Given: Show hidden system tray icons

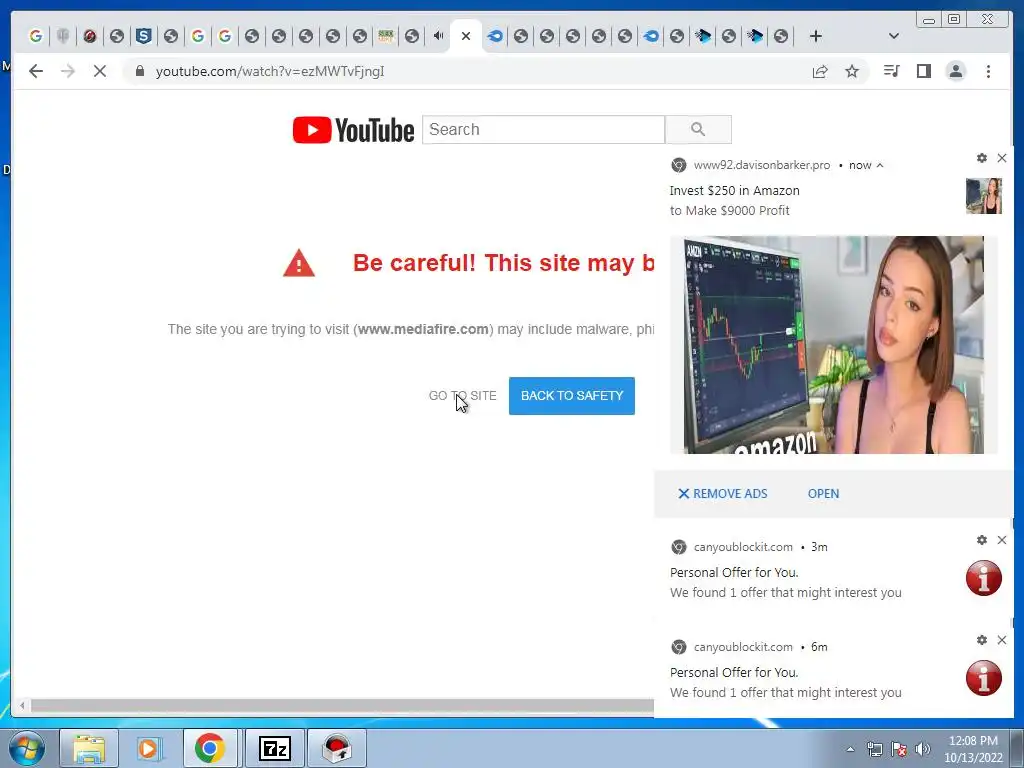Looking at the screenshot, I should pos(850,749).
